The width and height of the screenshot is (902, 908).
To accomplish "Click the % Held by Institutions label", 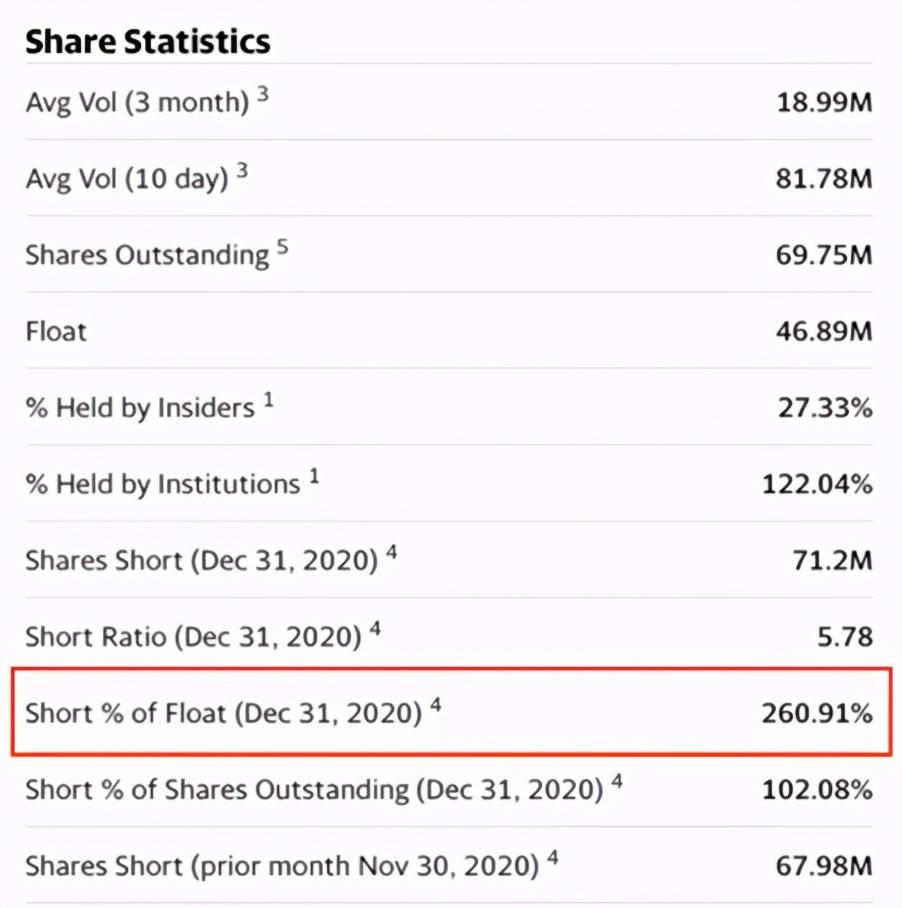I will (163, 484).
